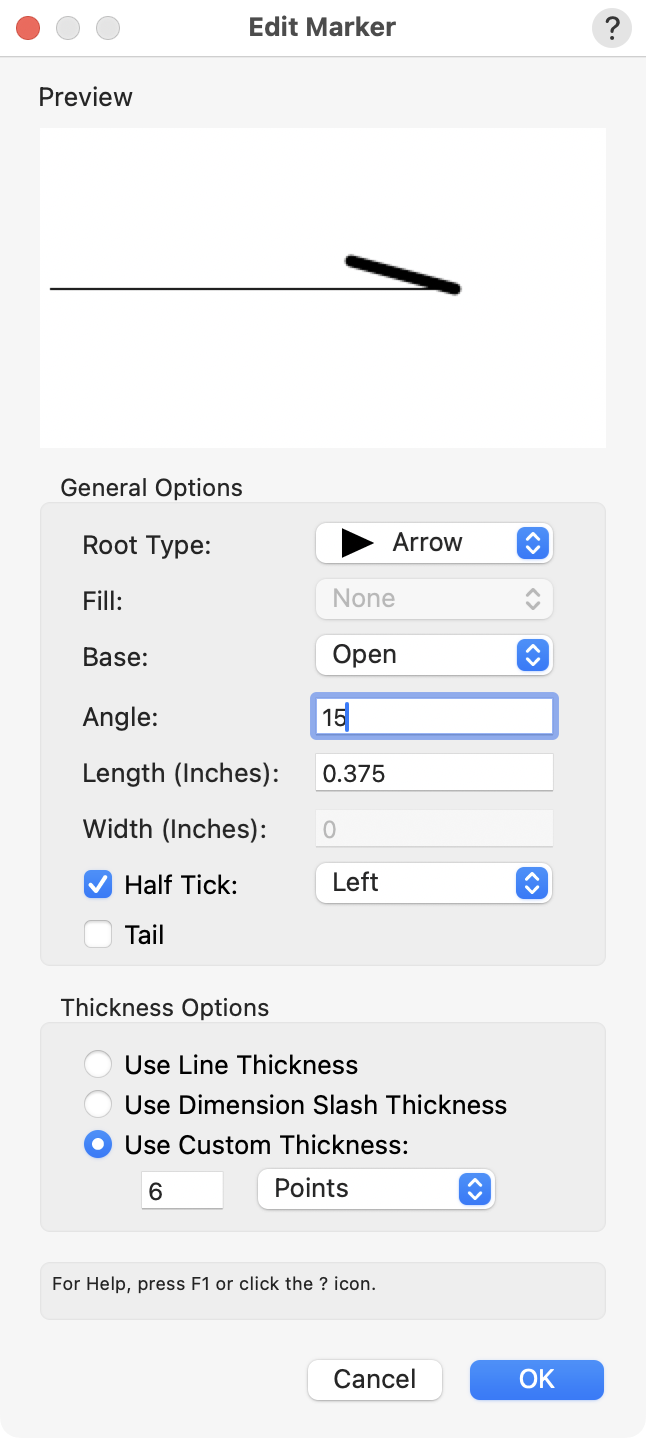This screenshot has width=646, height=1438.
Task: Enable the Tail option
Action: pyautogui.click(x=97, y=934)
